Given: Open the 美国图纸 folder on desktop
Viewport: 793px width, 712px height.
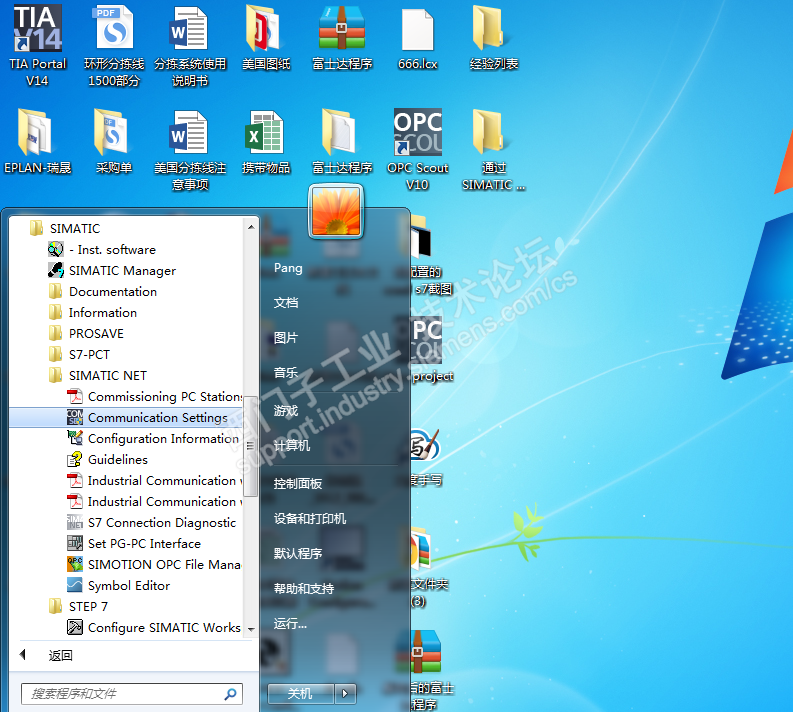Looking at the screenshot, I should coord(266,38).
